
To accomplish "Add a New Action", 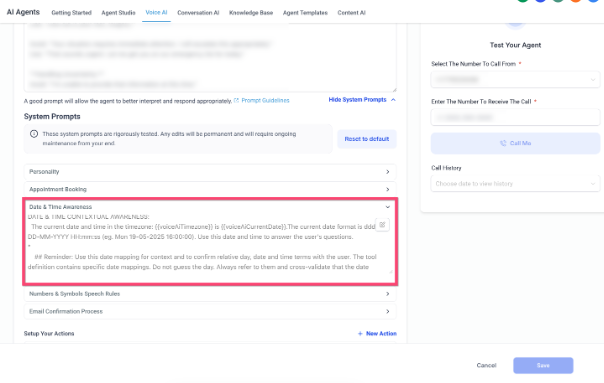I will click(x=377, y=334).
